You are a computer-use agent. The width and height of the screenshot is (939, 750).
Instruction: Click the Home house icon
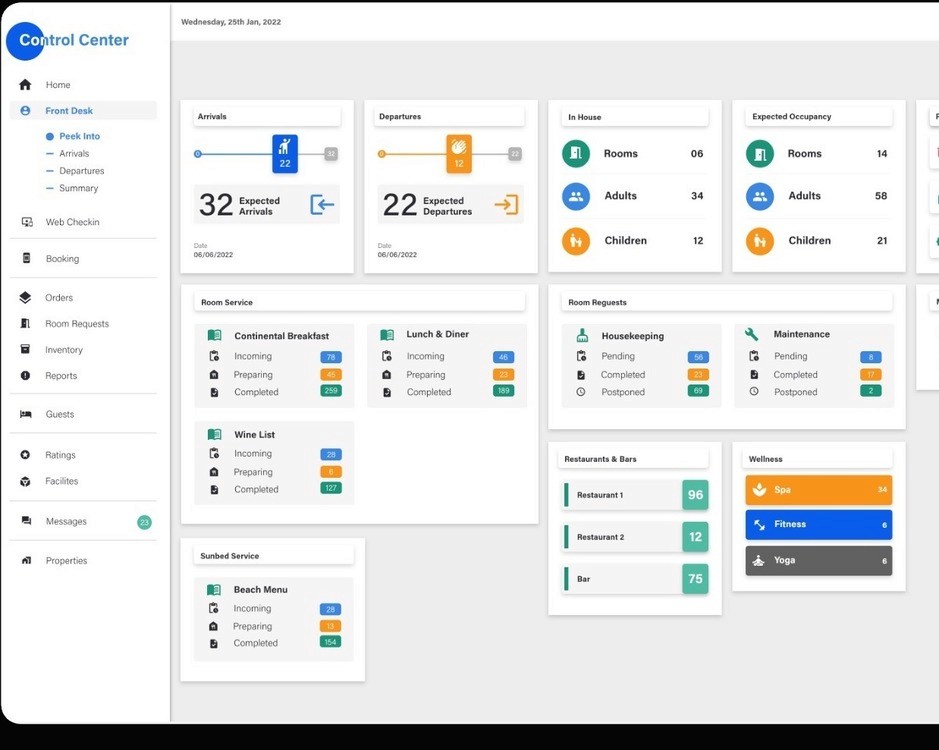[25, 84]
